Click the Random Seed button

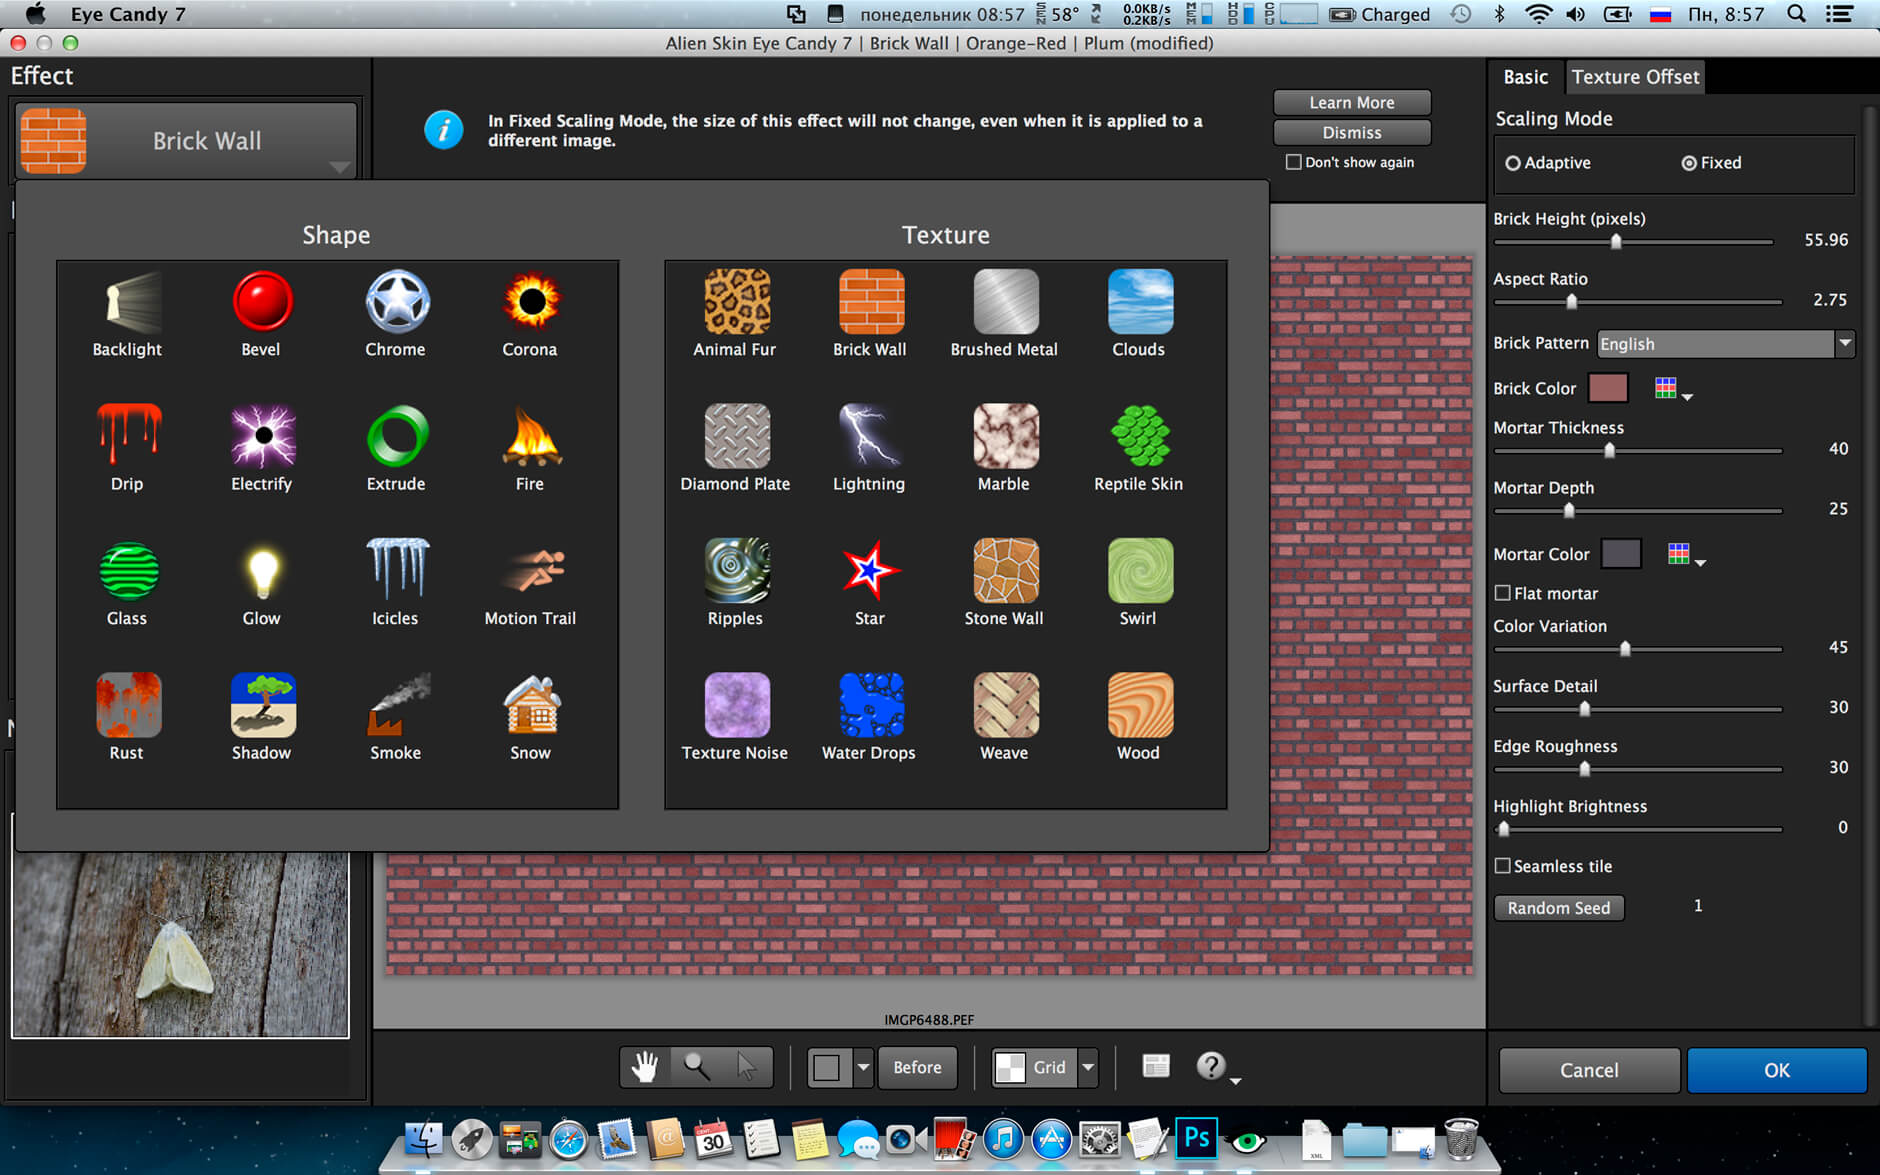(x=1559, y=908)
